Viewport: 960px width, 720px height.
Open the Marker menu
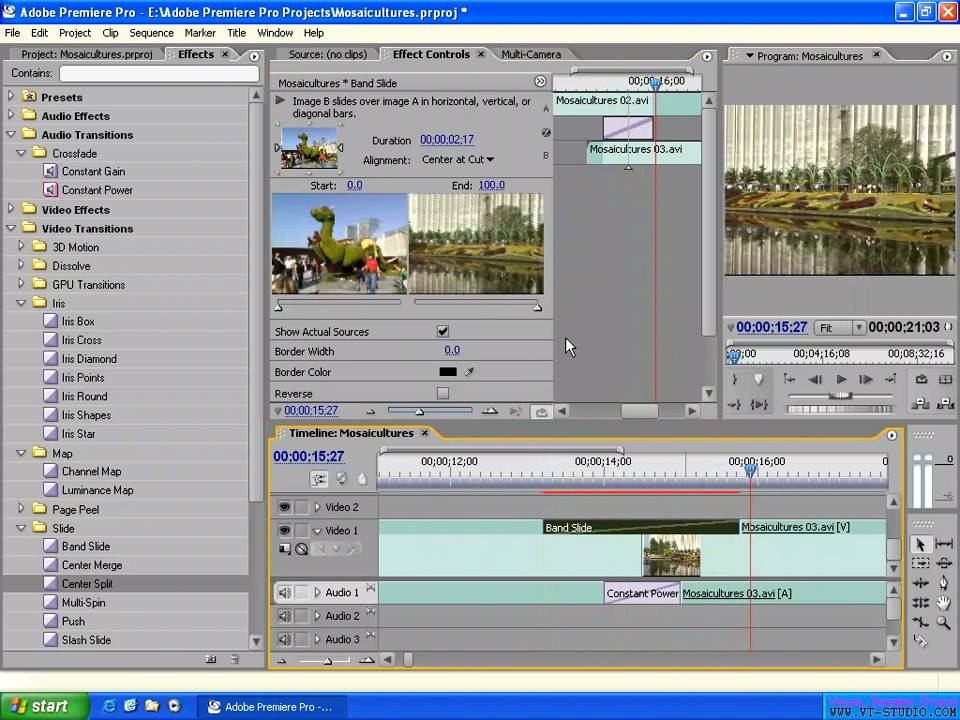[200, 33]
